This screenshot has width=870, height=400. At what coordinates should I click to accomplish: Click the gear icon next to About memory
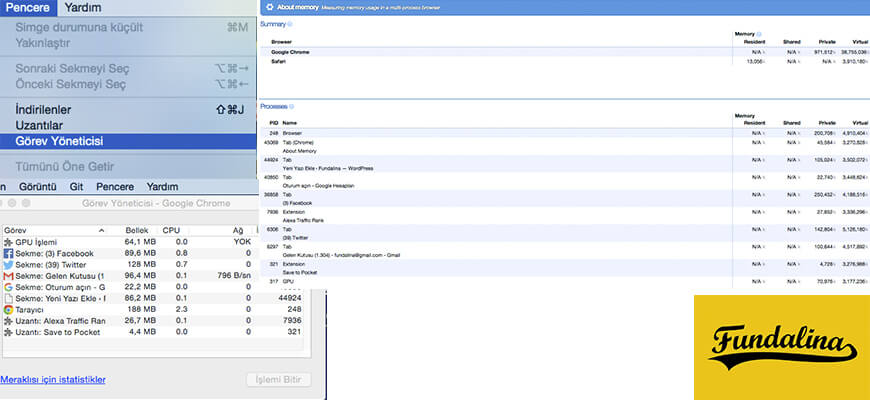pos(270,7)
